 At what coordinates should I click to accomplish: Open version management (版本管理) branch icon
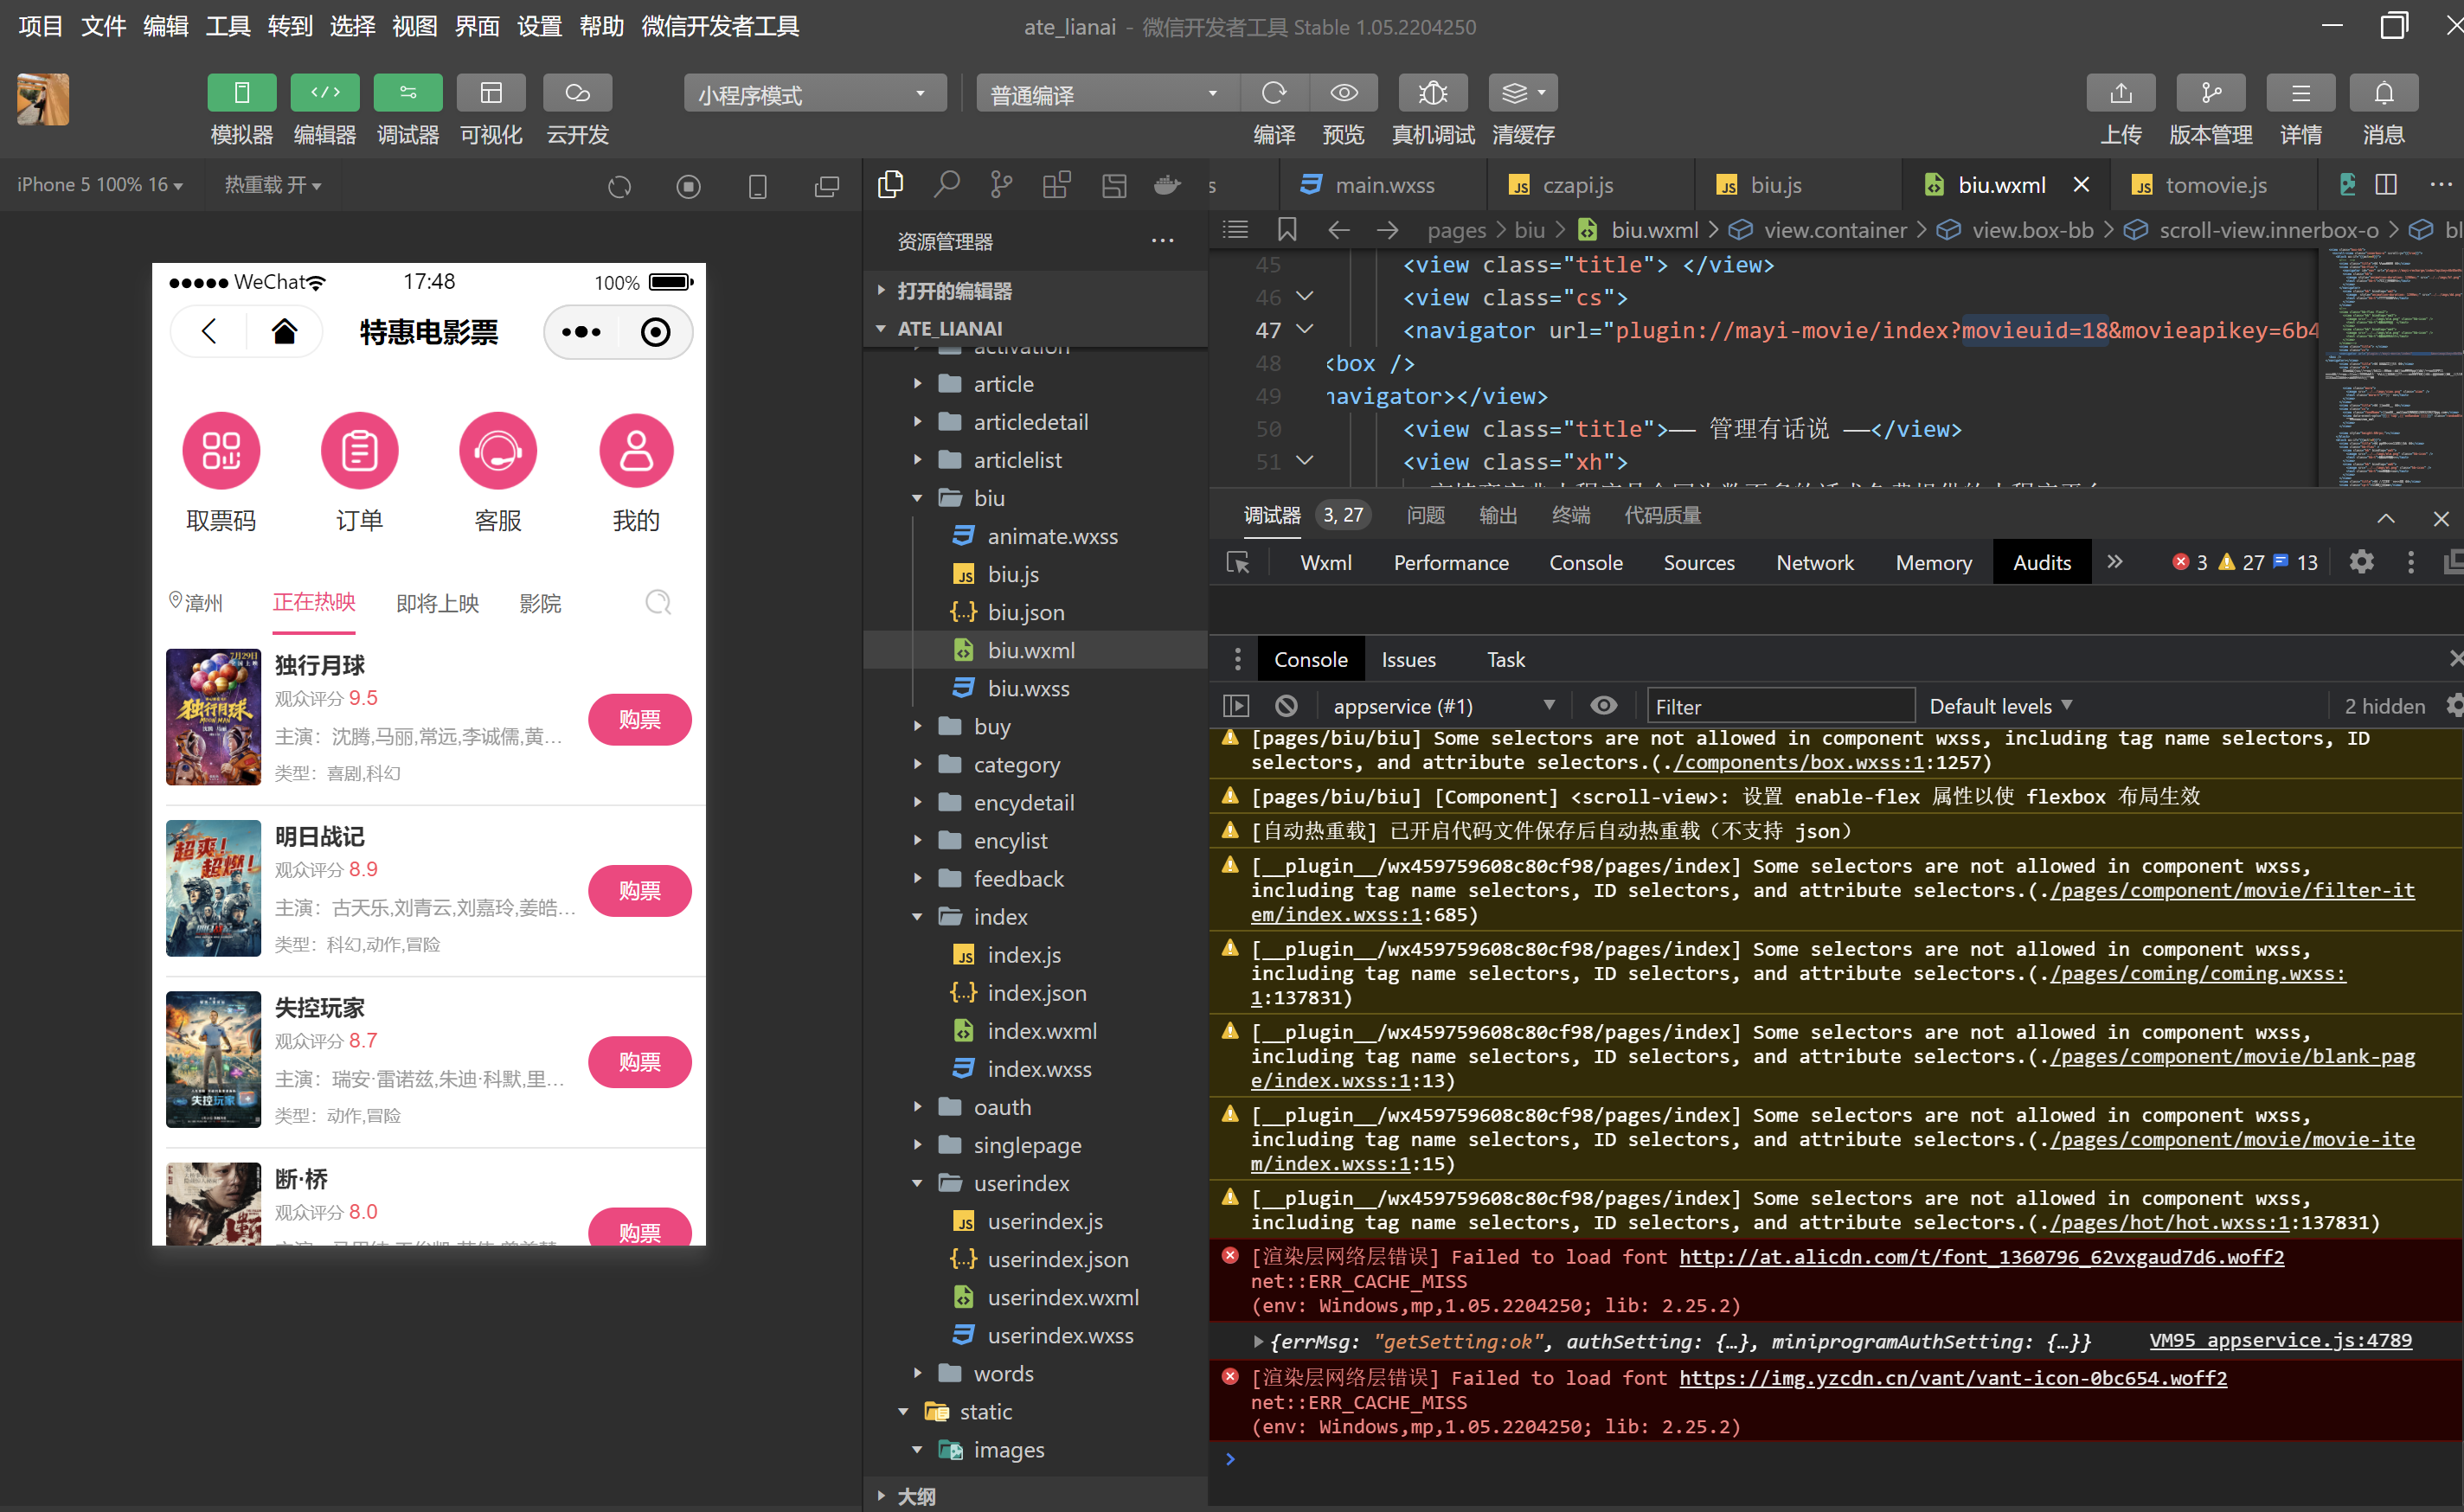pos(2210,93)
